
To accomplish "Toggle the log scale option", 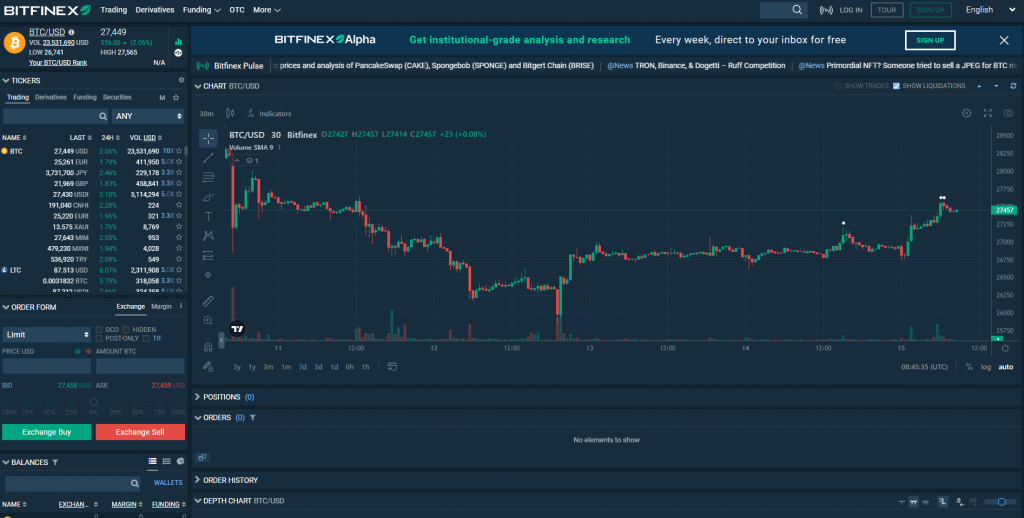I will 985,367.
